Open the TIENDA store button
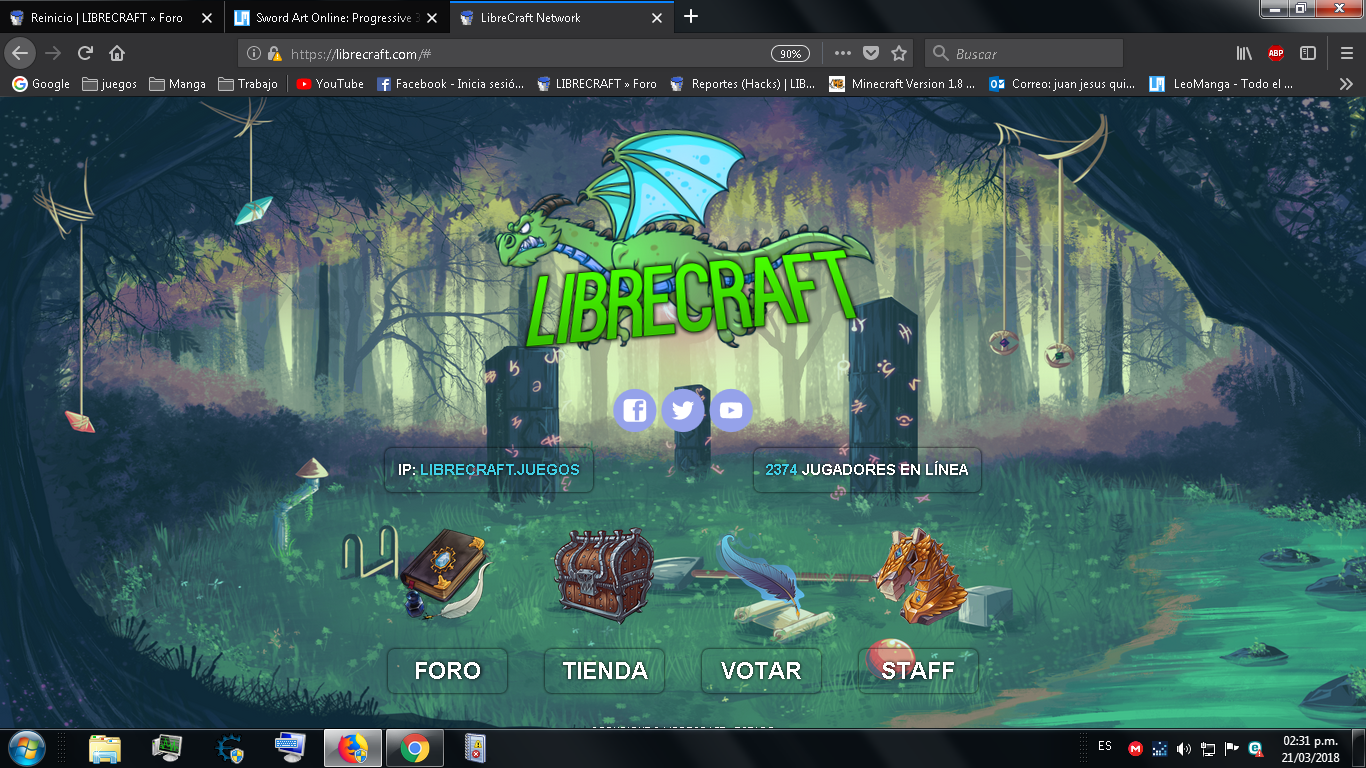The image size is (1366, 768). [604, 671]
